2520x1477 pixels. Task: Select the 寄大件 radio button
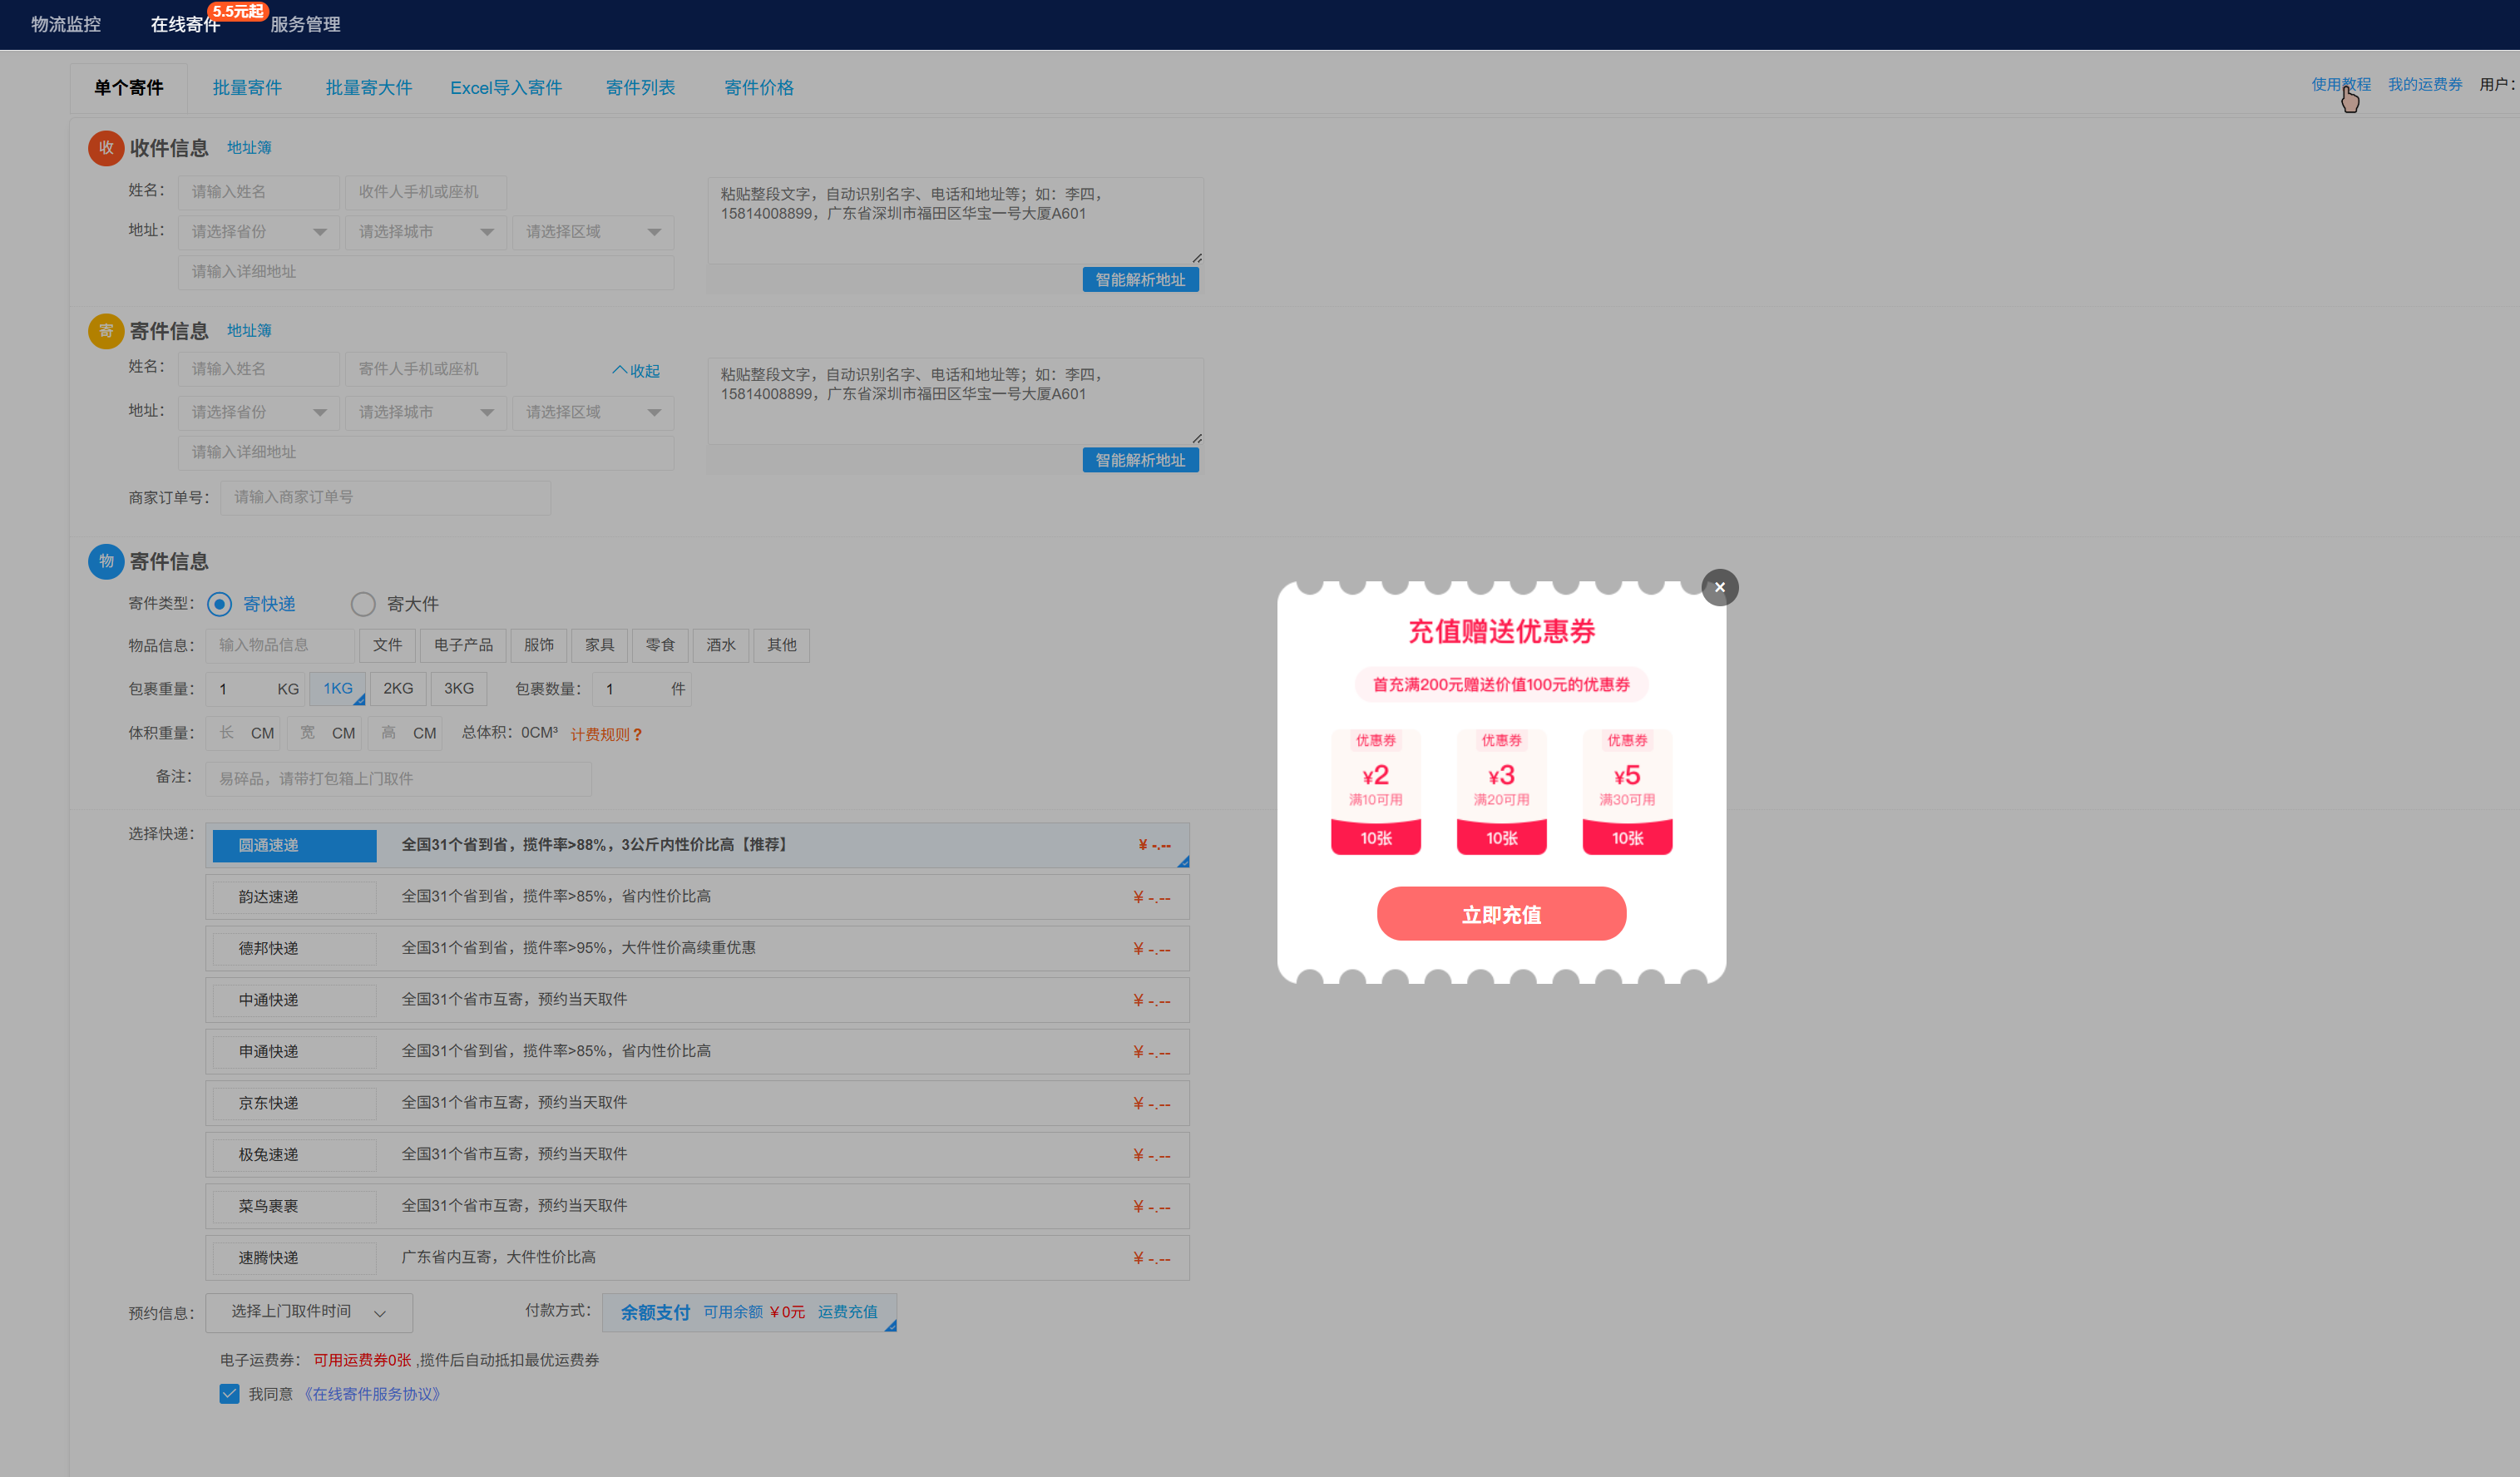coord(363,604)
